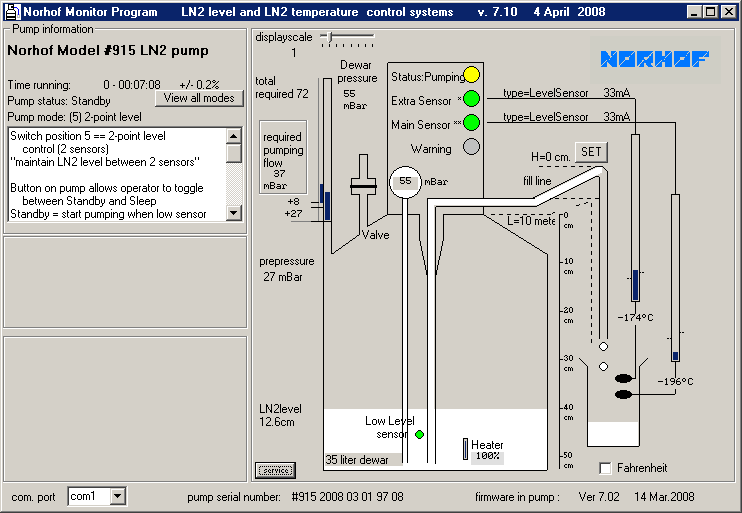Click the required pumping flow 37 mBar box

(283, 157)
